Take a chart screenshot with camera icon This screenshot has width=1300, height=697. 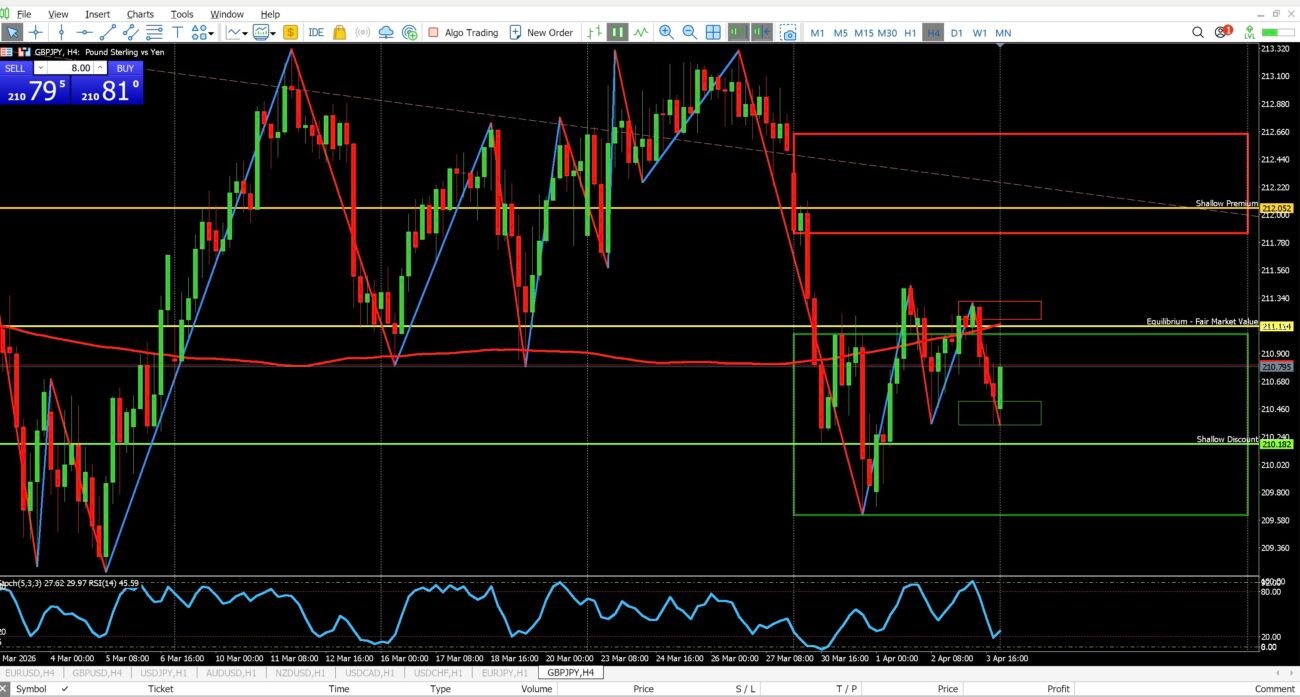point(789,33)
